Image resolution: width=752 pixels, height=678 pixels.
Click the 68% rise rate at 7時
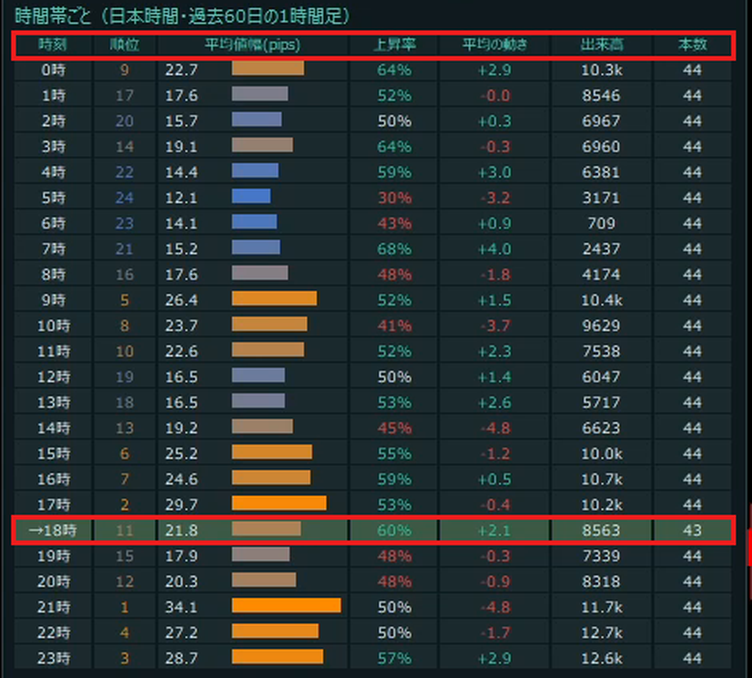coord(394,249)
